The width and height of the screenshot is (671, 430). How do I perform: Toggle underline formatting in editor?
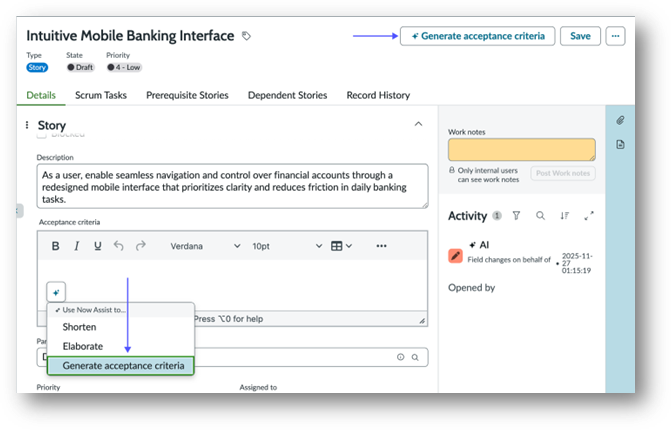[97, 246]
